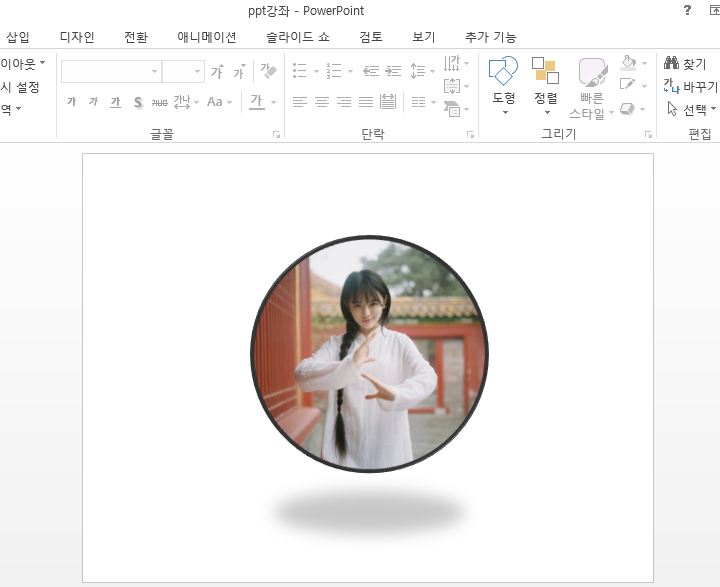Open ribbon display options icon
Viewport: 720px width, 587px height.
point(714,10)
